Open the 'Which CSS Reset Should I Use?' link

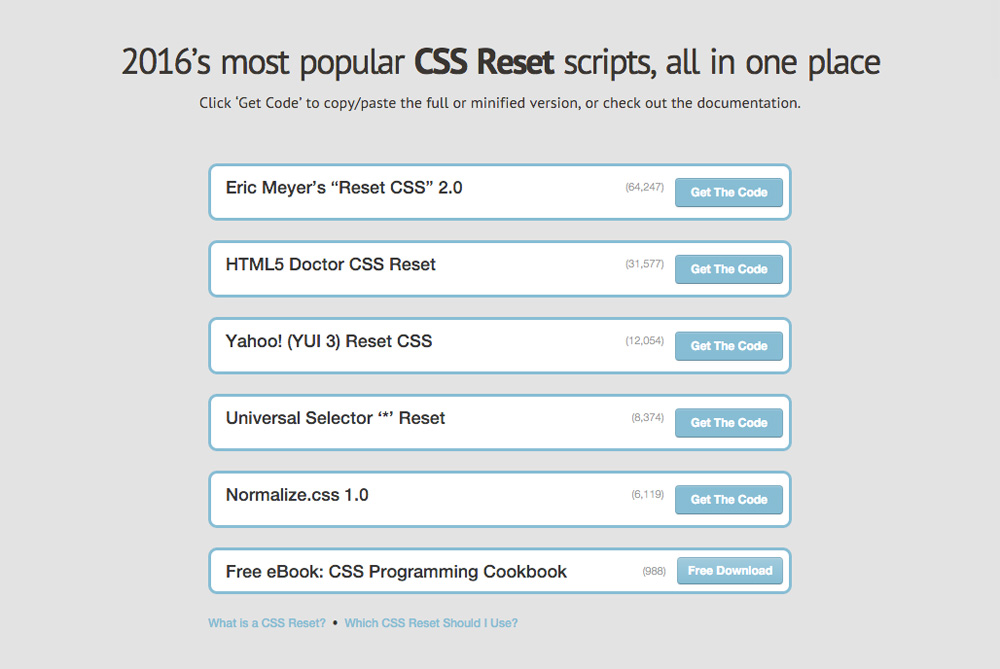tap(431, 622)
